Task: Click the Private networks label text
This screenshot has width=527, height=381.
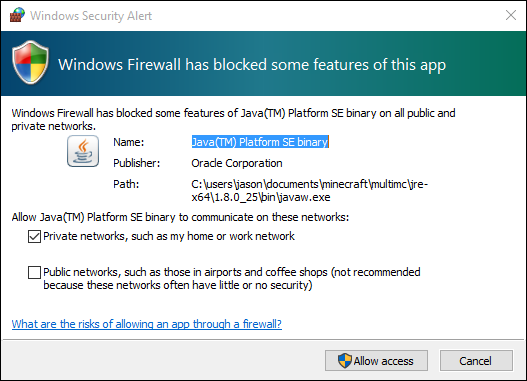Action: coord(169,236)
